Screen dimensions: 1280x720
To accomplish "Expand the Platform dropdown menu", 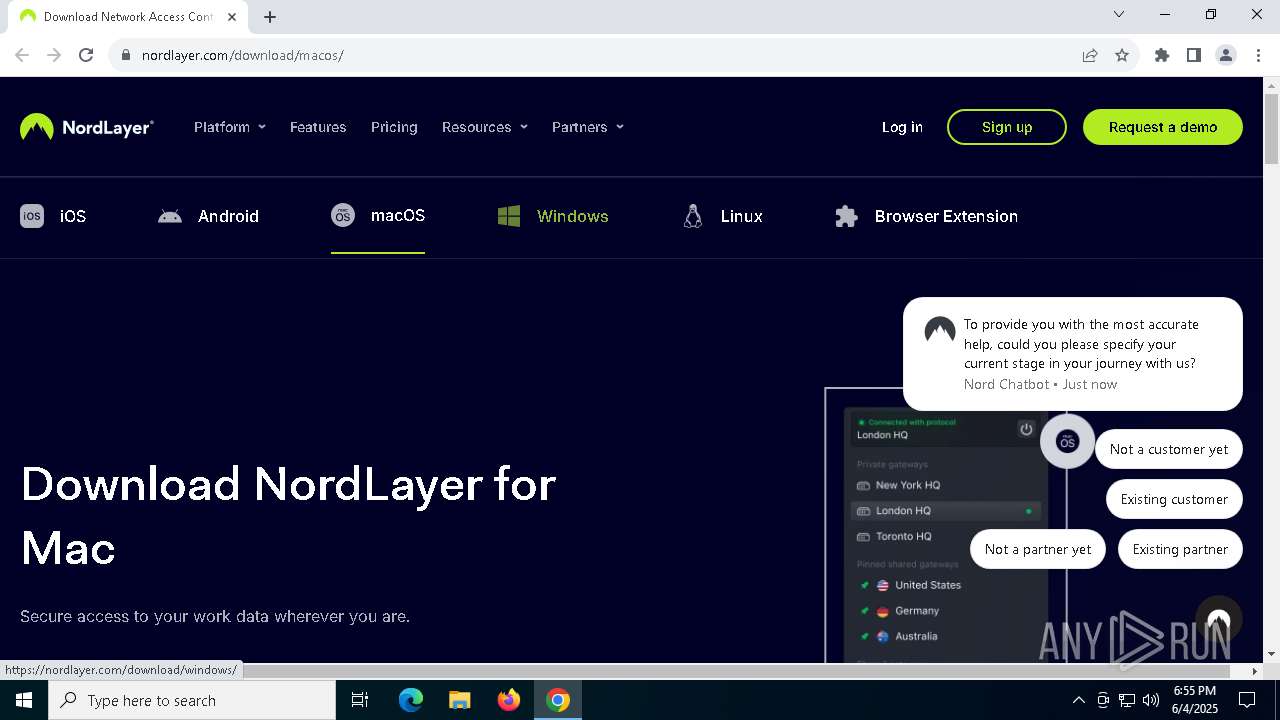I will (x=230, y=127).
